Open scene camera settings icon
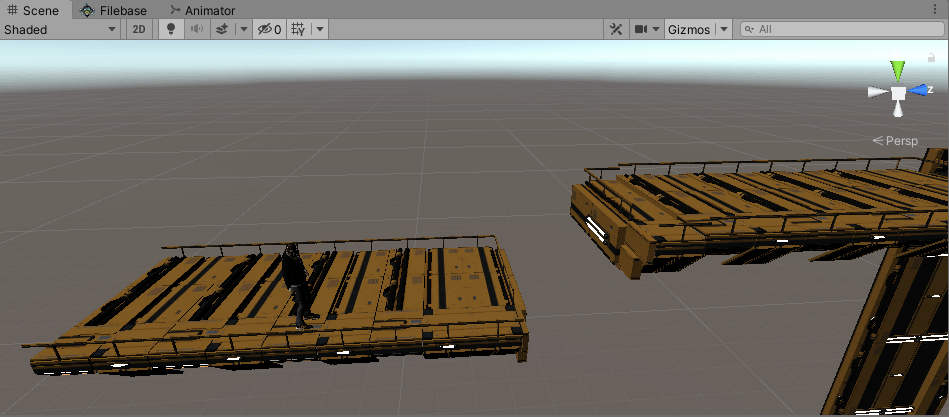The image size is (949, 417). (x=641, y=29)
